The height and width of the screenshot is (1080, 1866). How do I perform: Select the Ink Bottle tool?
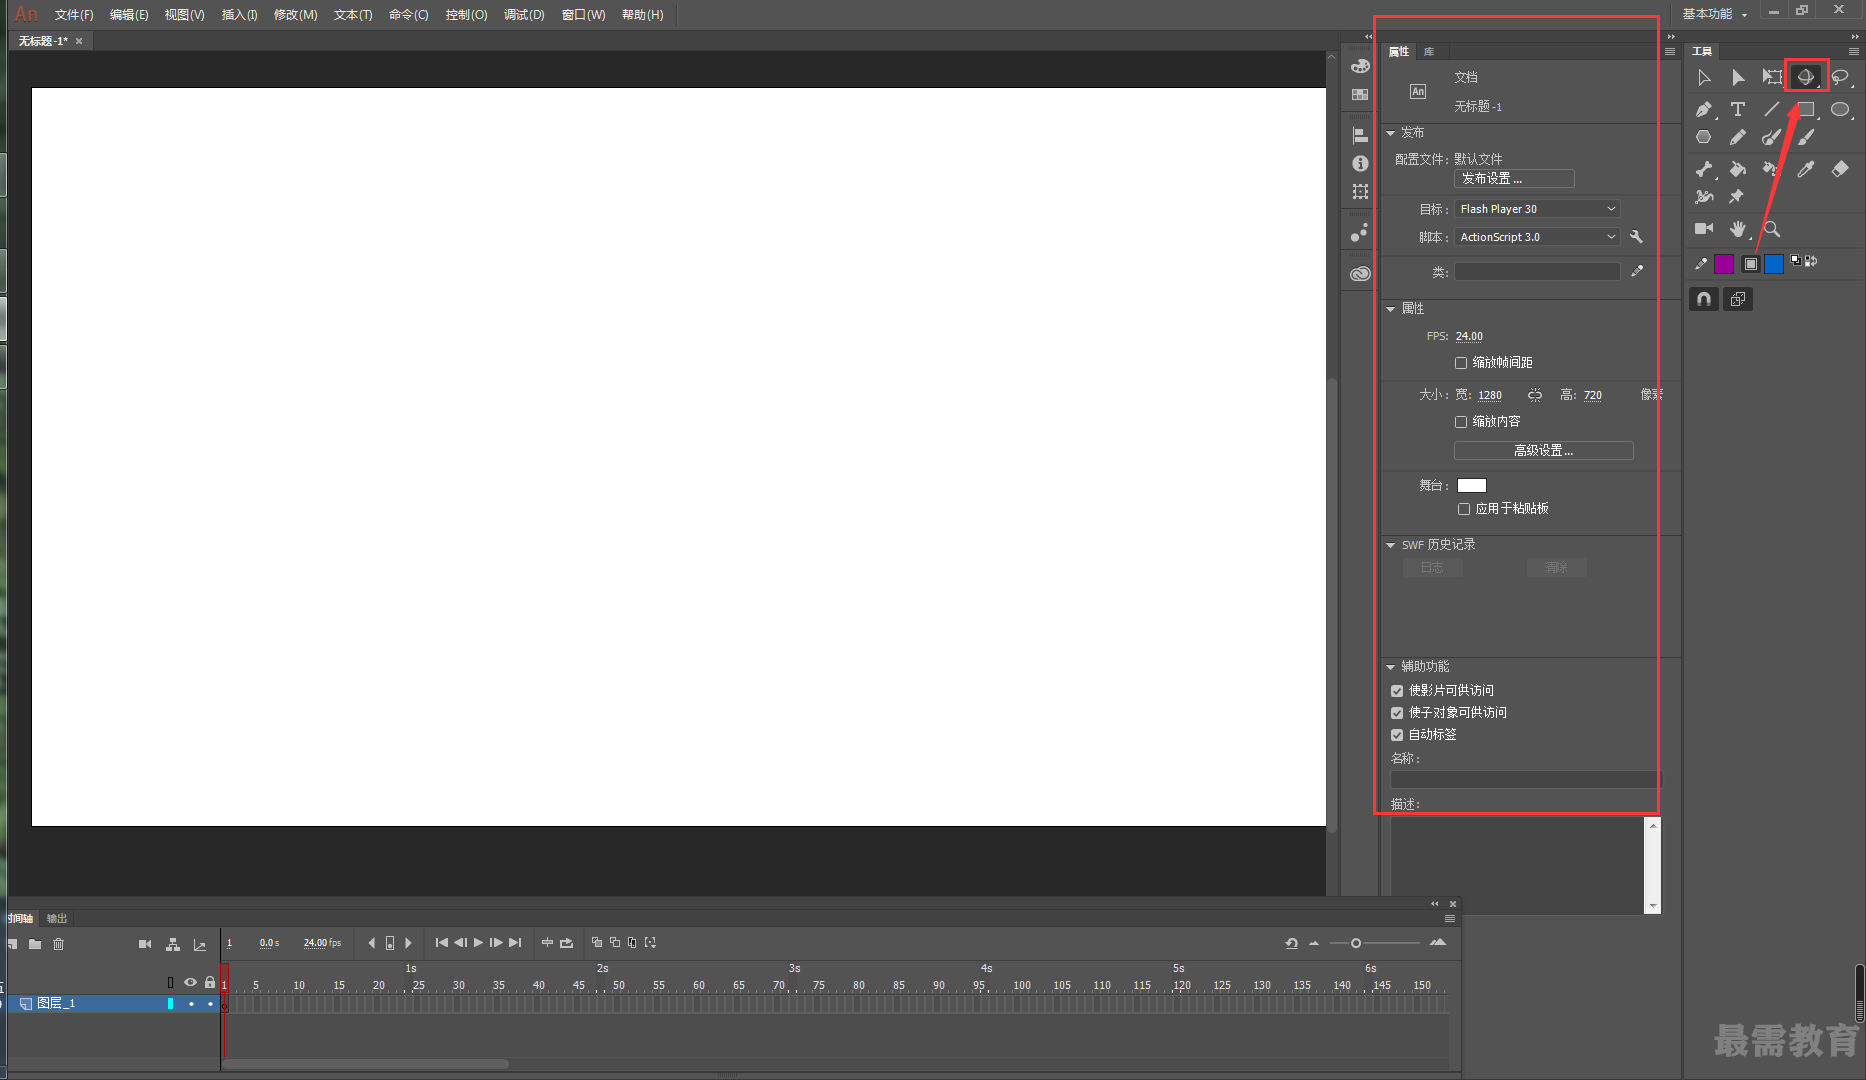pyautogui.click(x=1772, y=169)
